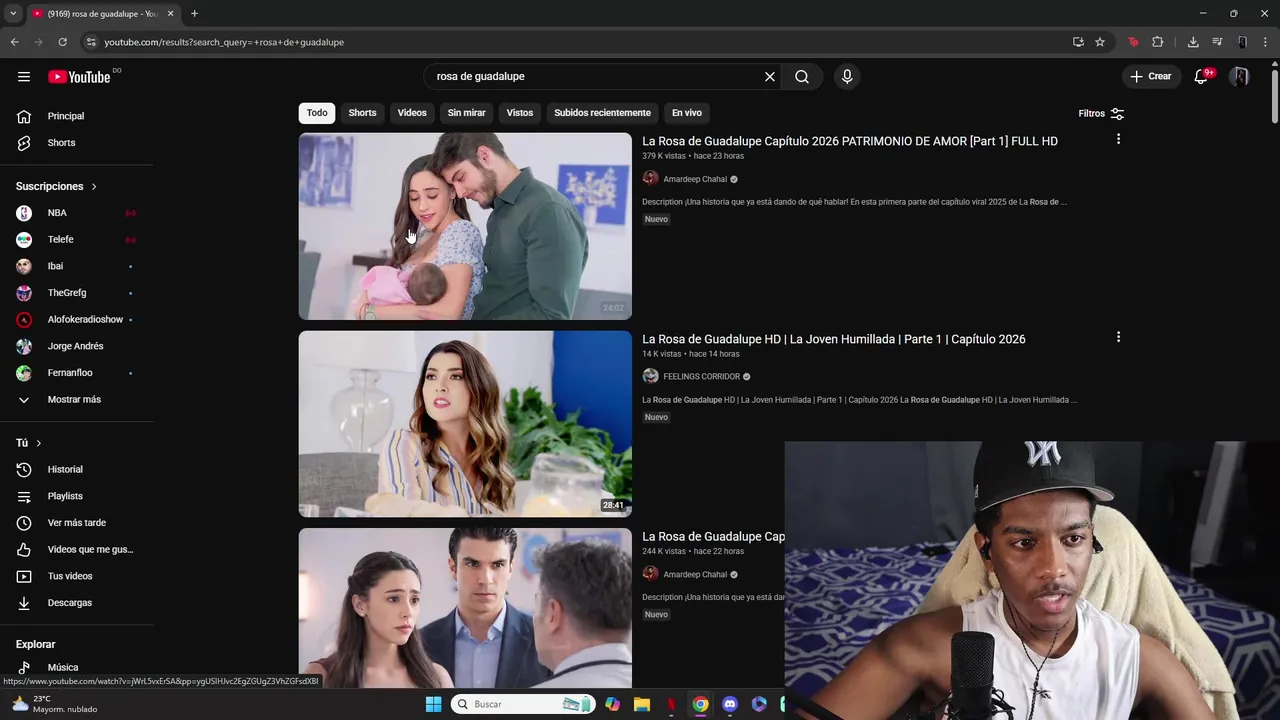Image resolution: width=1280 pixels, height=720 pixels.
Task: Click the Windows taskbar Buscar search box
Action: point(521,704)
